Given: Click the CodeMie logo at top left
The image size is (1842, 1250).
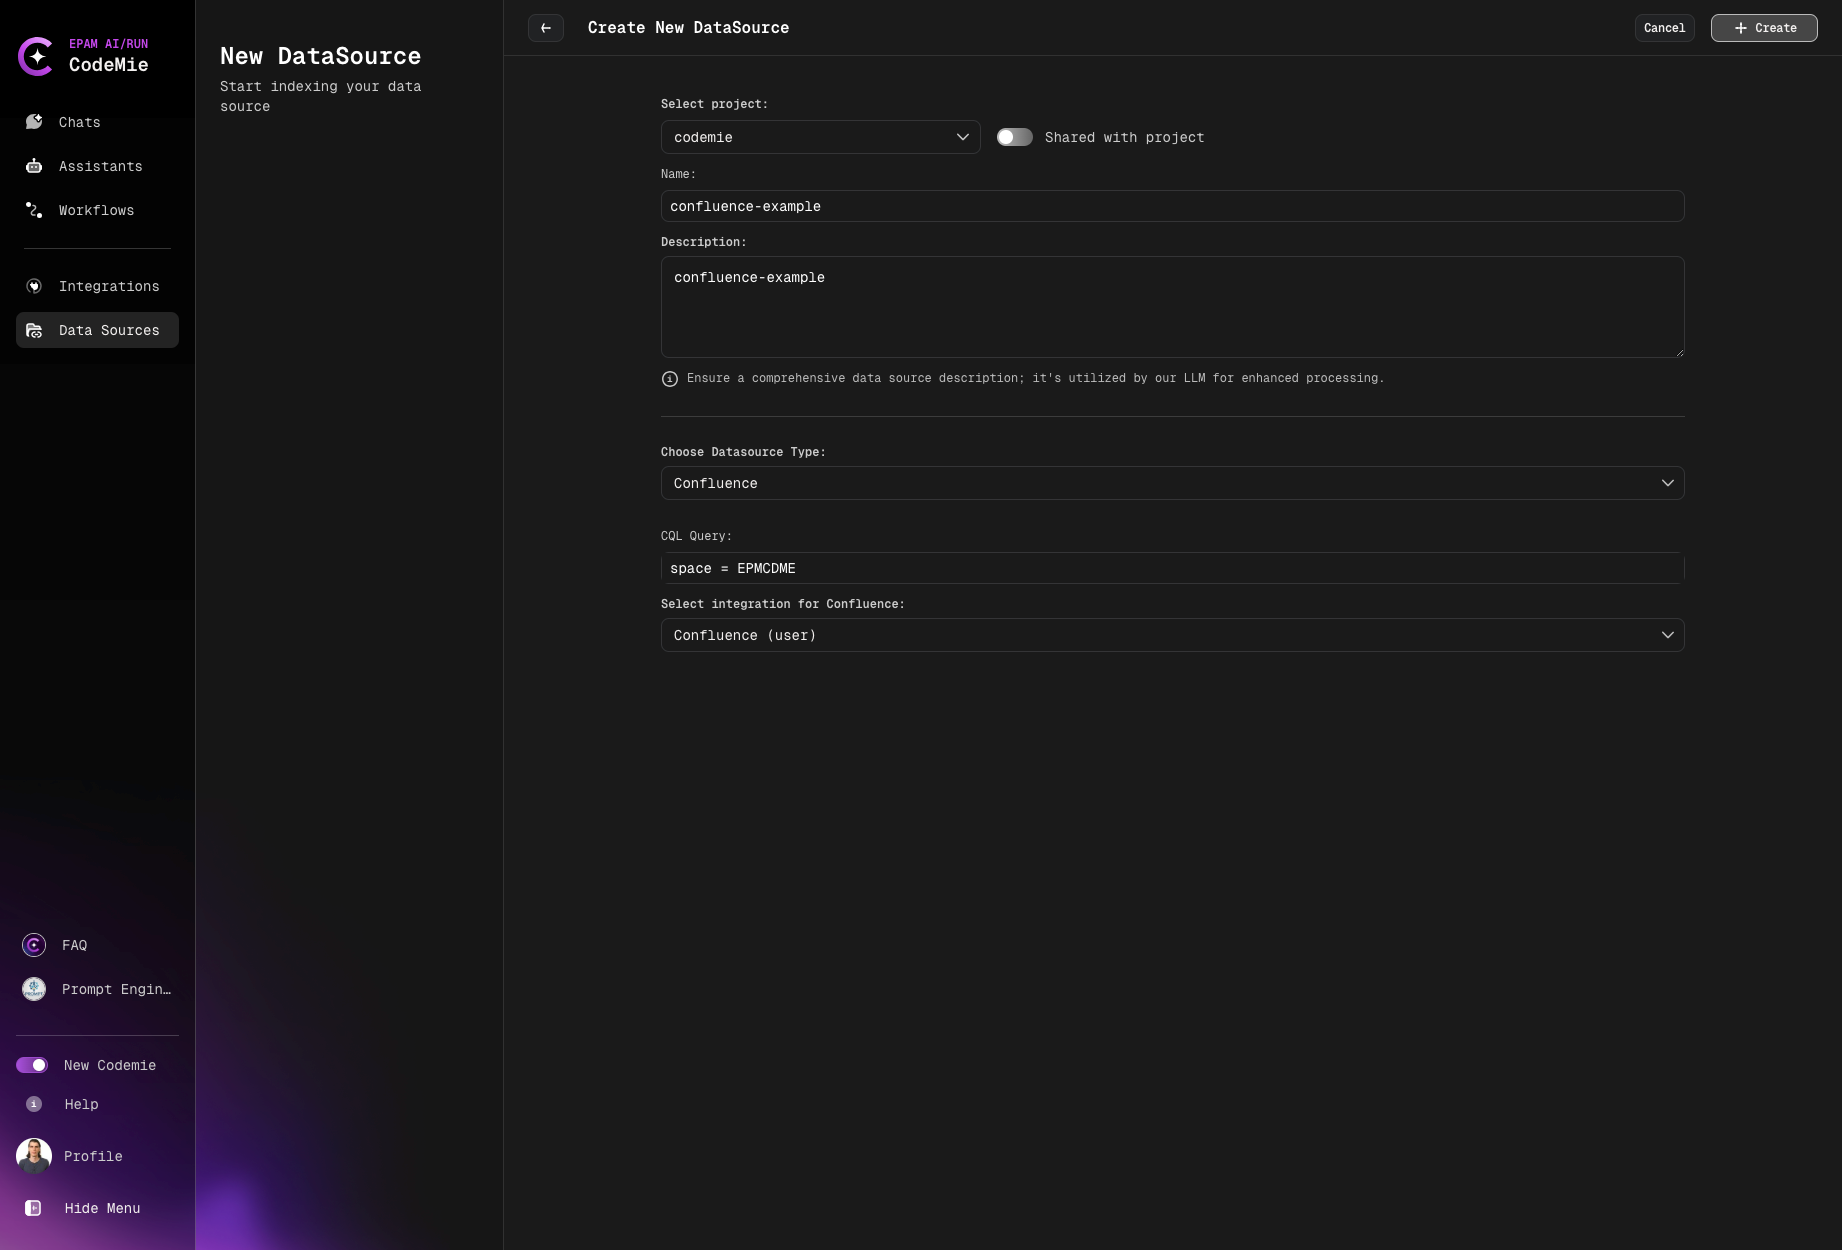Looking at the screenshot, I should tap(36, 56).
